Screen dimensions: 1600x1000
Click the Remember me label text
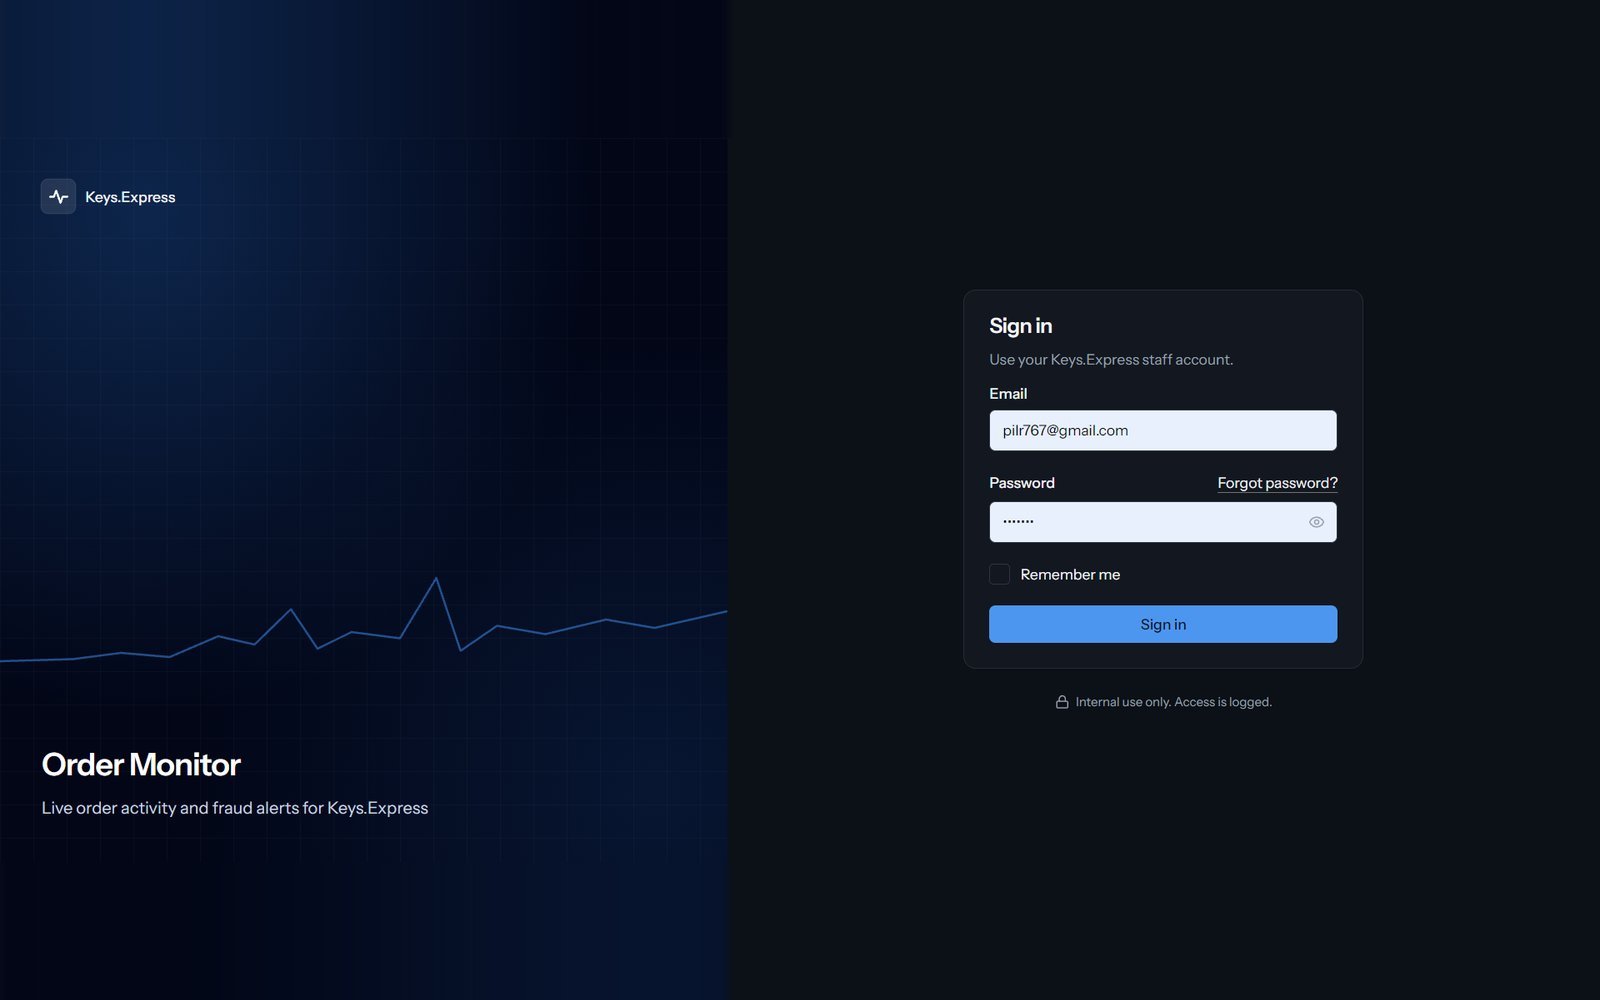[x=1070, y=574]
